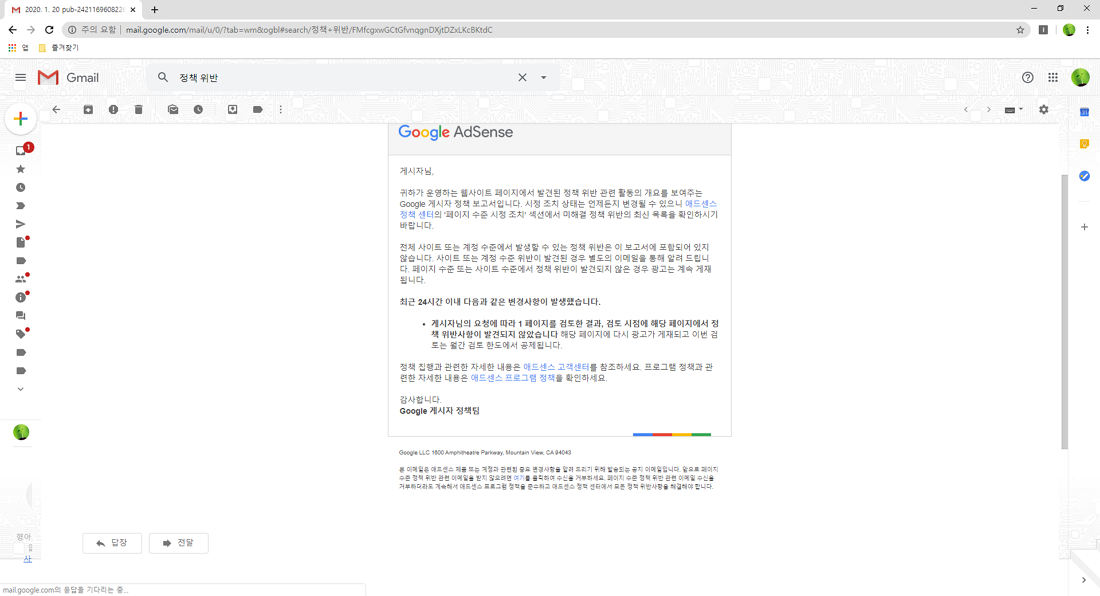Click the 여기 unsubscribe link in footer
Image resolution: width=1100 pixels, height=596 pixels.
pos(518,478)
